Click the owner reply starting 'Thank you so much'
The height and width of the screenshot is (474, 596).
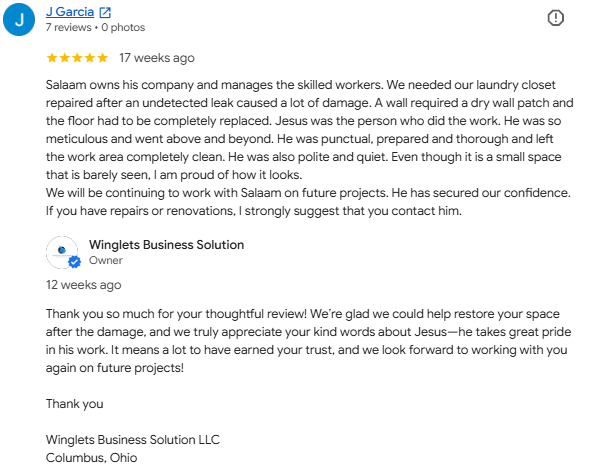click(308, 341)
